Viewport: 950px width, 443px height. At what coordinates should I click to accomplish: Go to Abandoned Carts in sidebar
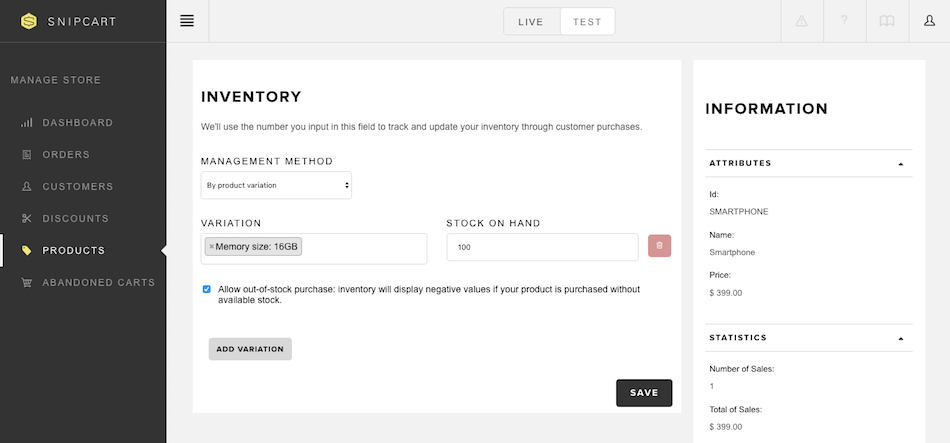coord(99,282)
